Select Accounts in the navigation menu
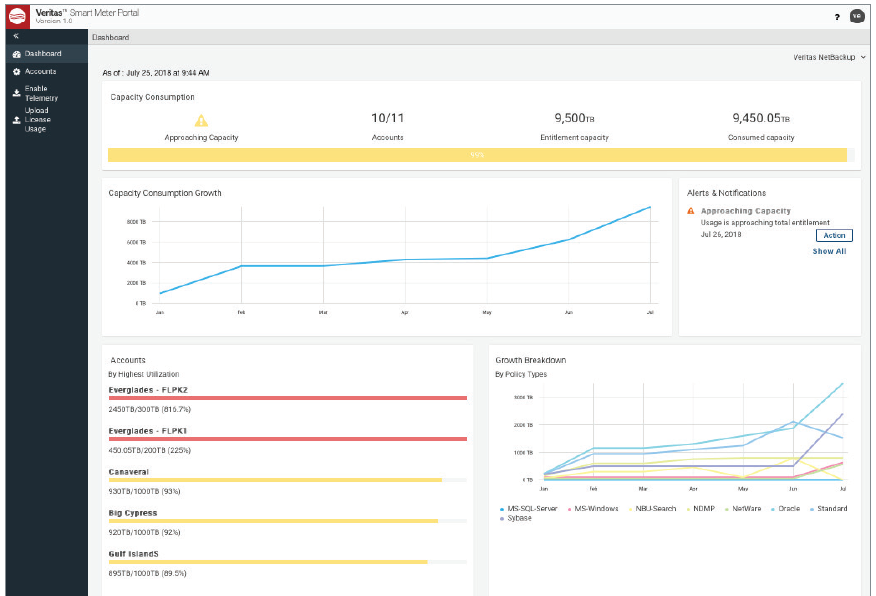Screen dimensions: 876x596 [x=40, y=71]
